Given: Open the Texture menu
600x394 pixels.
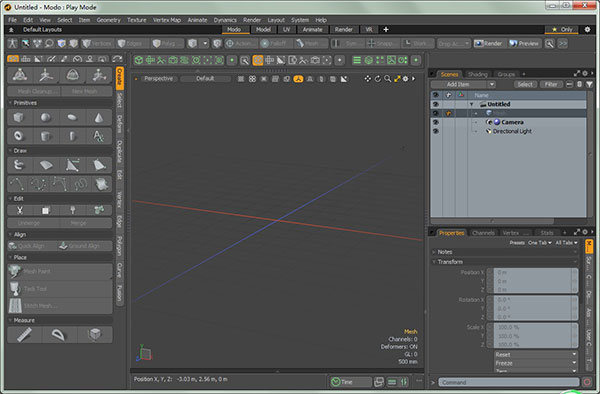Looking at the screenshot, I should [137, 20].
